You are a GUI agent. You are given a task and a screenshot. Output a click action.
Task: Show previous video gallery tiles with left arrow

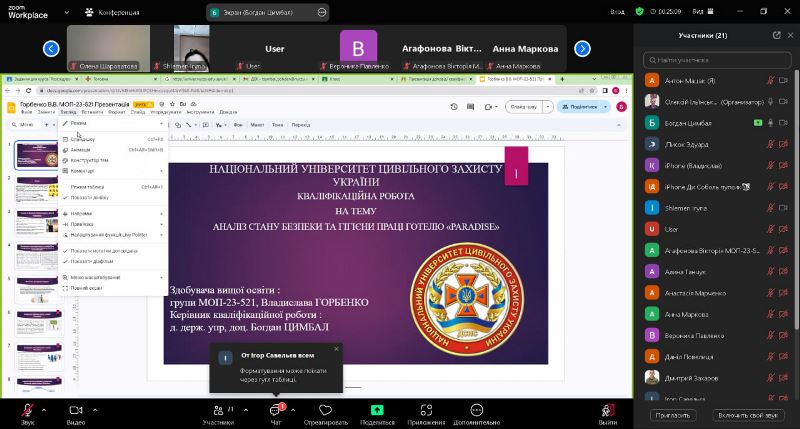click(51, 48)
